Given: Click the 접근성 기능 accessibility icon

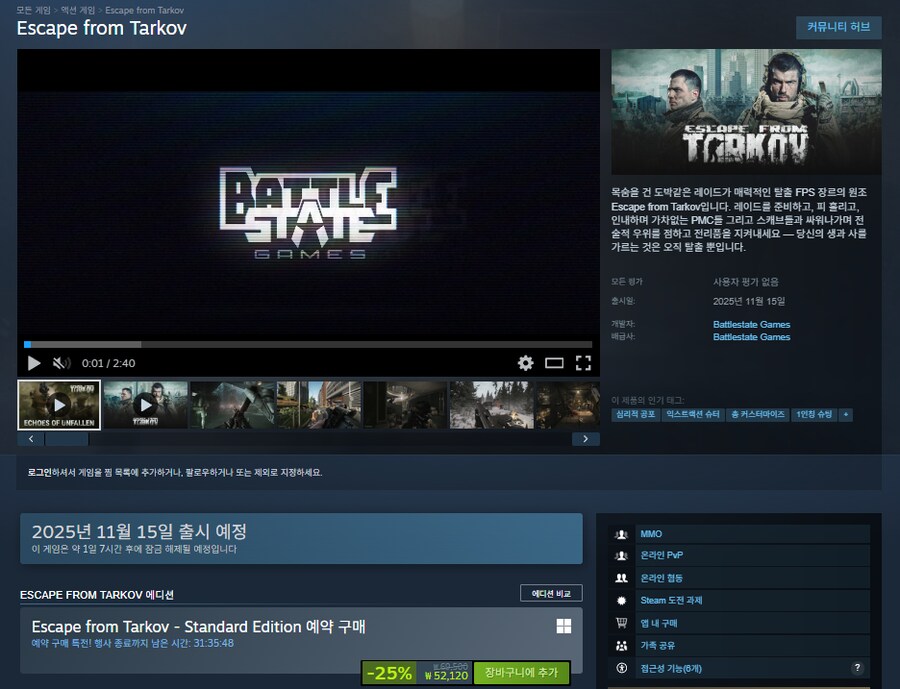Looking at the screenshot, I should [x=621, y=667].
